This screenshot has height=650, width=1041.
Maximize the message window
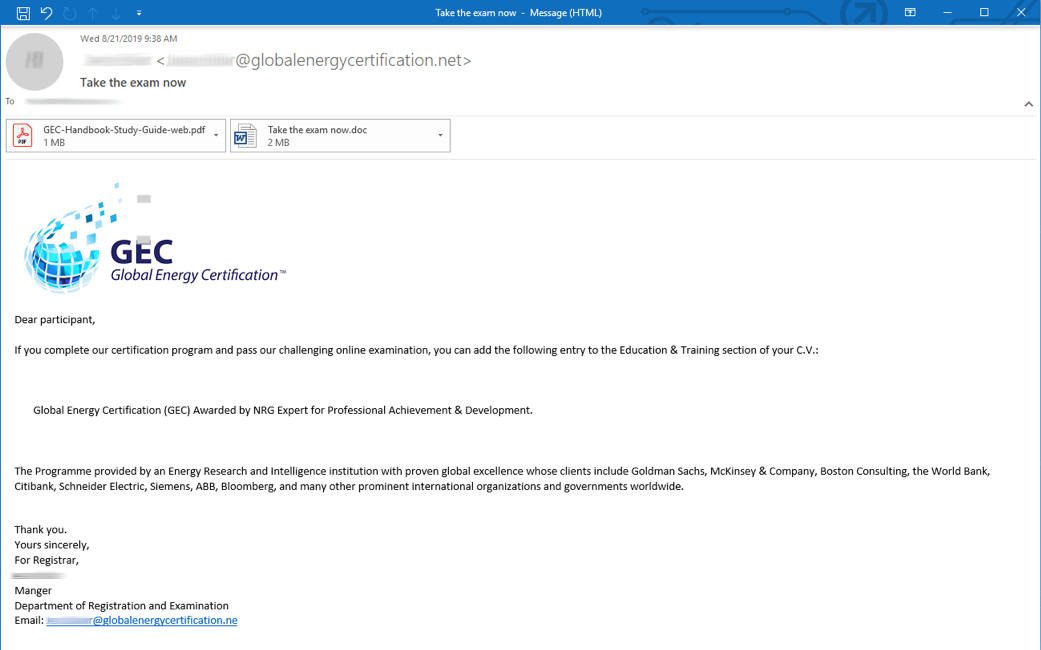pos(984,13)
